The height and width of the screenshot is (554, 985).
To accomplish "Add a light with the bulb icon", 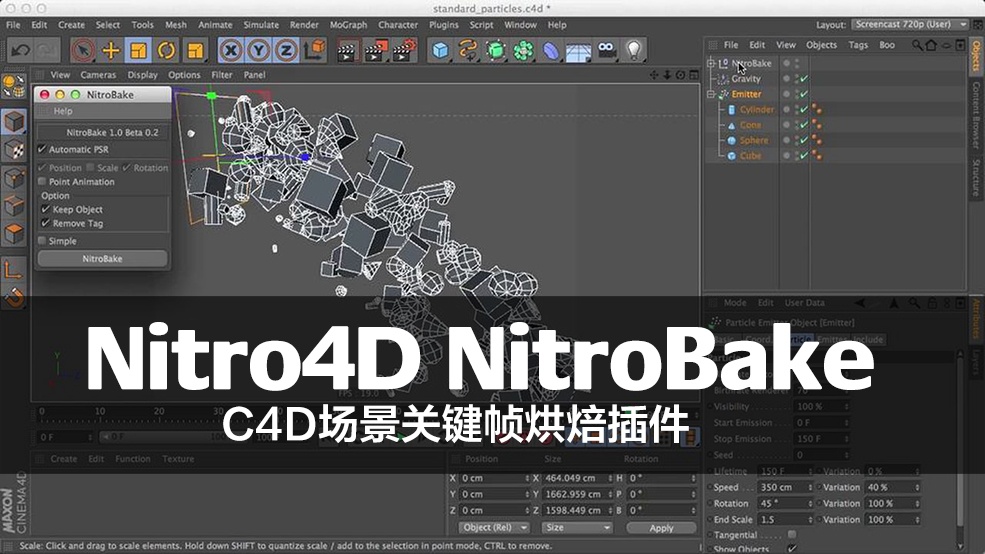I will point(634,50).
